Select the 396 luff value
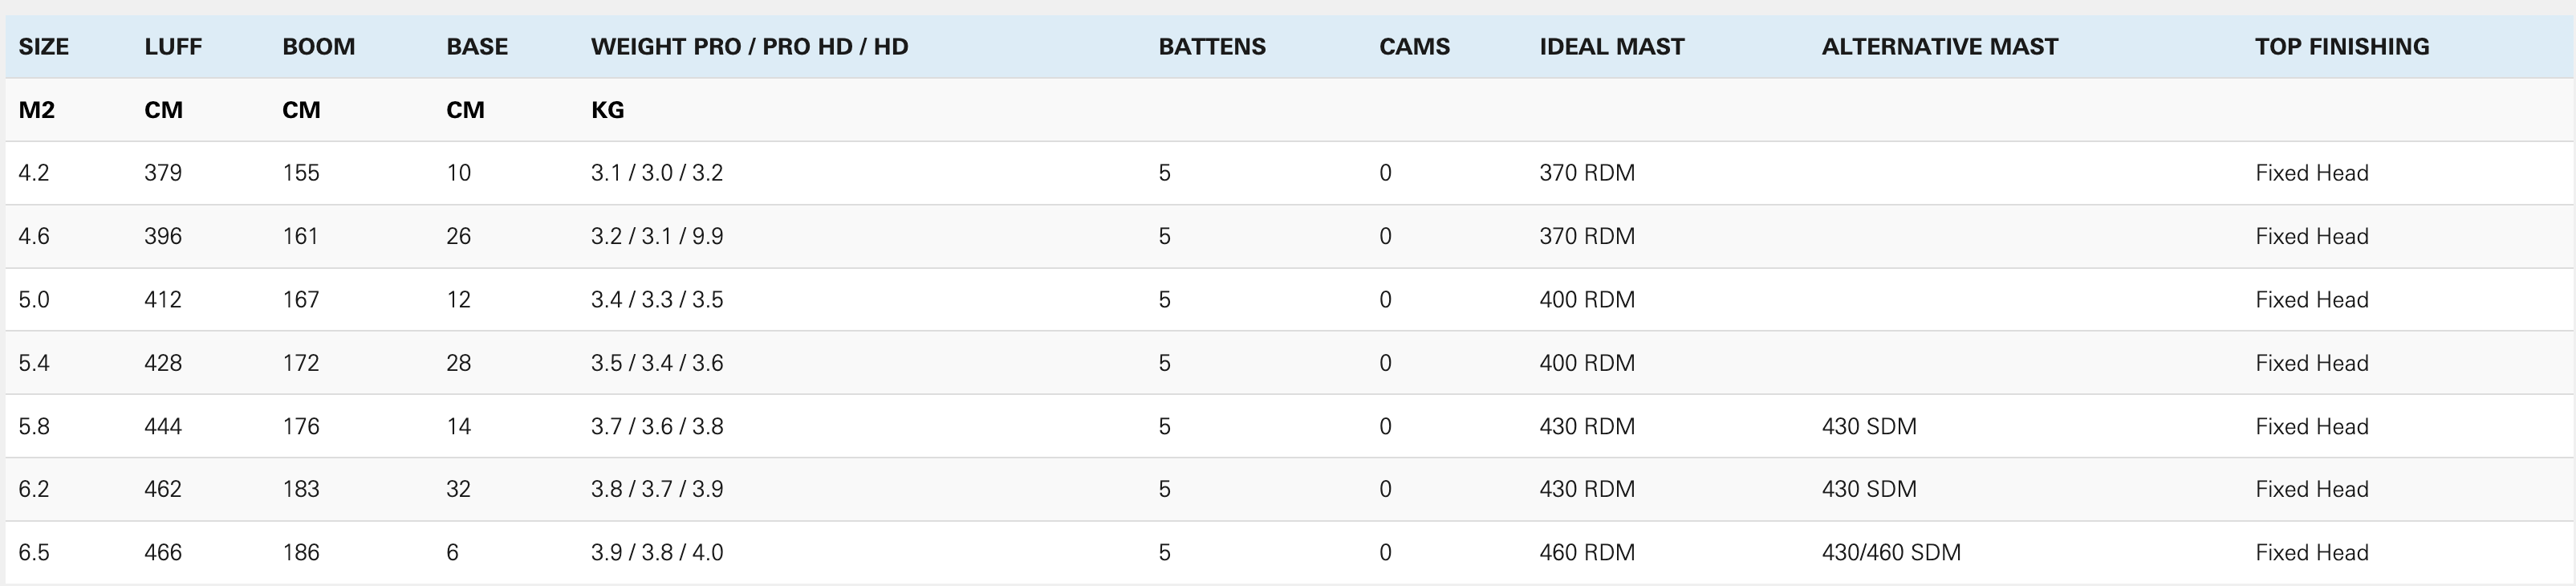This screenshot has width=2576, height=586. coord(163,236)
